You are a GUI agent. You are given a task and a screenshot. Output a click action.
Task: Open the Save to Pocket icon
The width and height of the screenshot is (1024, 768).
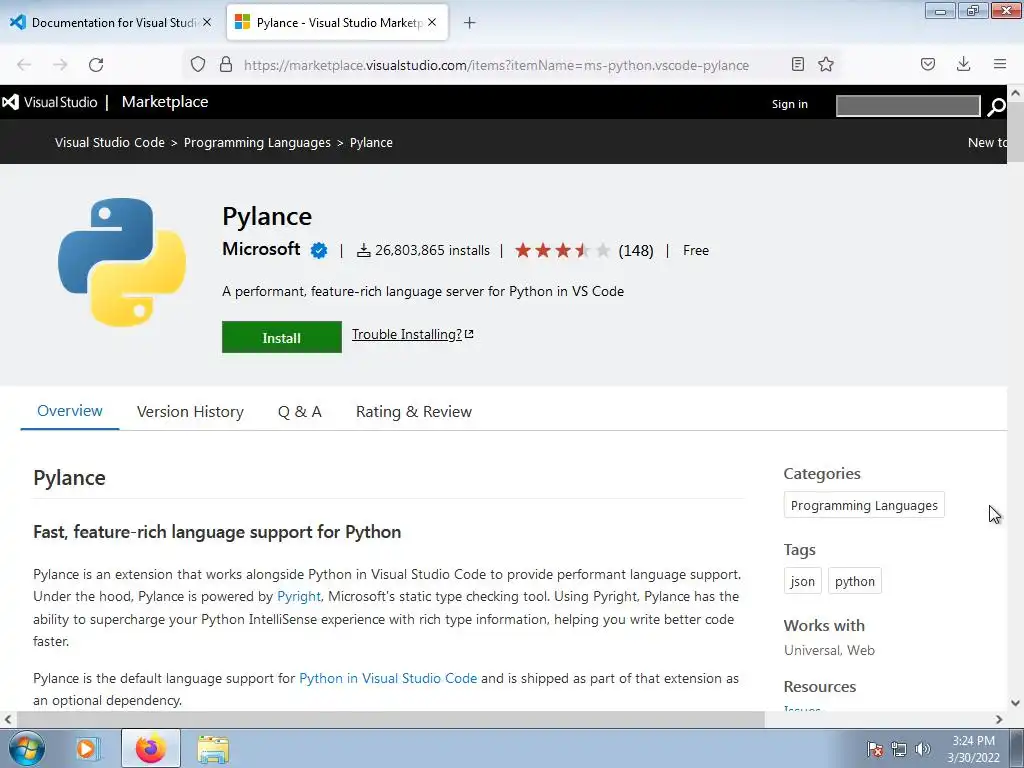click(928, 64)
